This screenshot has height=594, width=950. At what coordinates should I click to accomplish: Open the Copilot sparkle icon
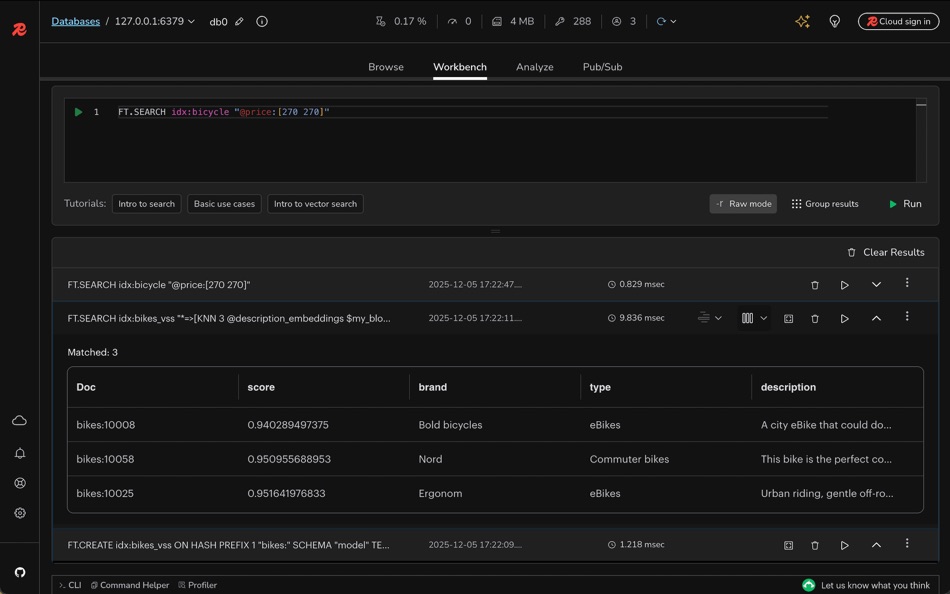(x=802, y=21)
